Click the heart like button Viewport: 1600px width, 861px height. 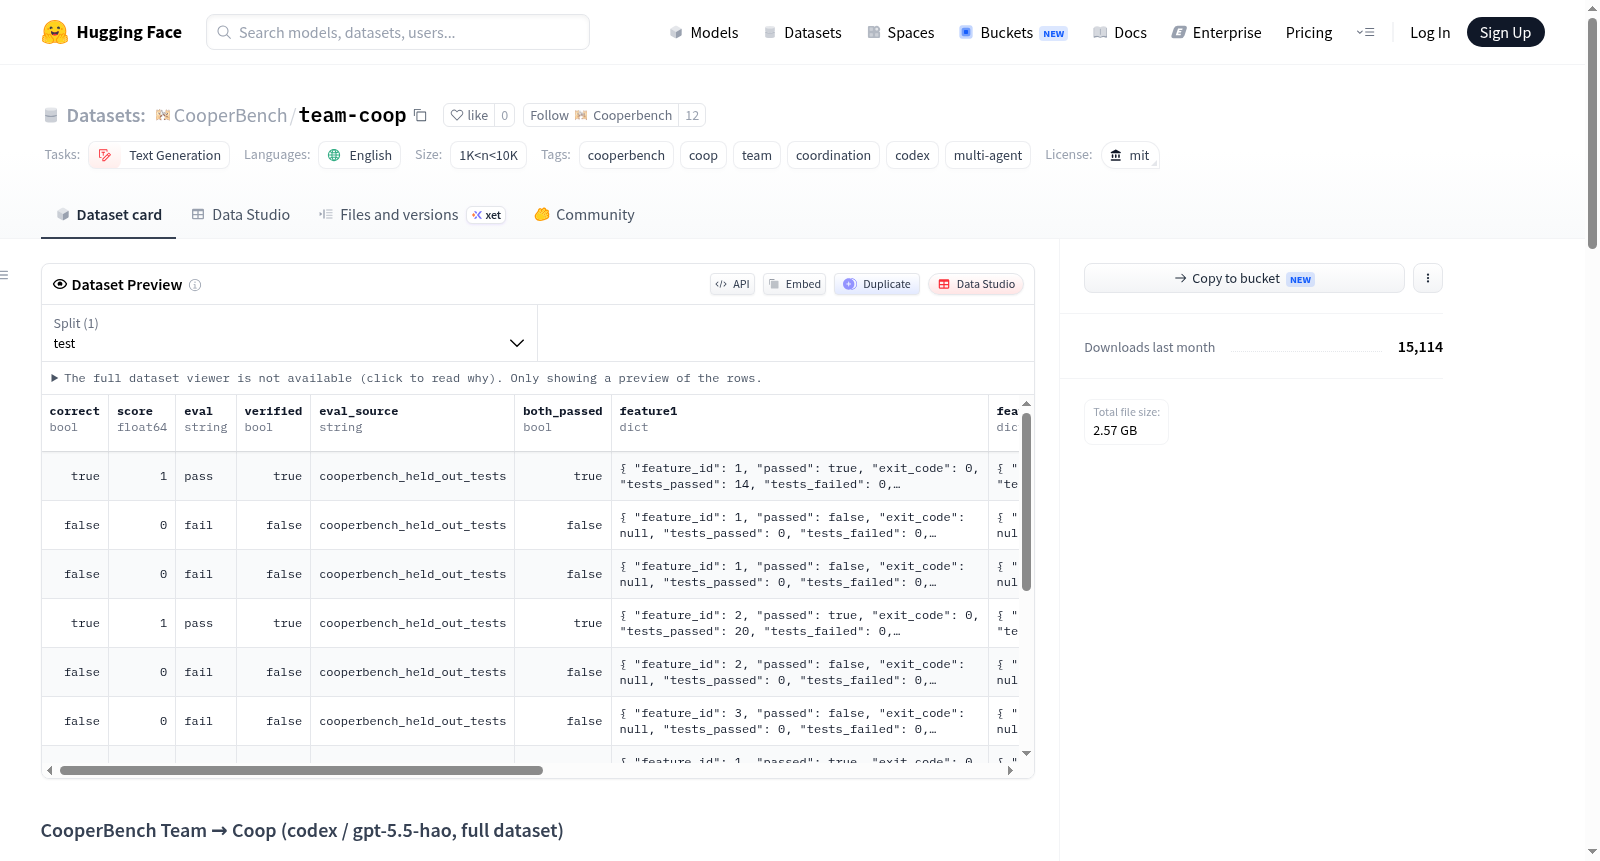469,115
